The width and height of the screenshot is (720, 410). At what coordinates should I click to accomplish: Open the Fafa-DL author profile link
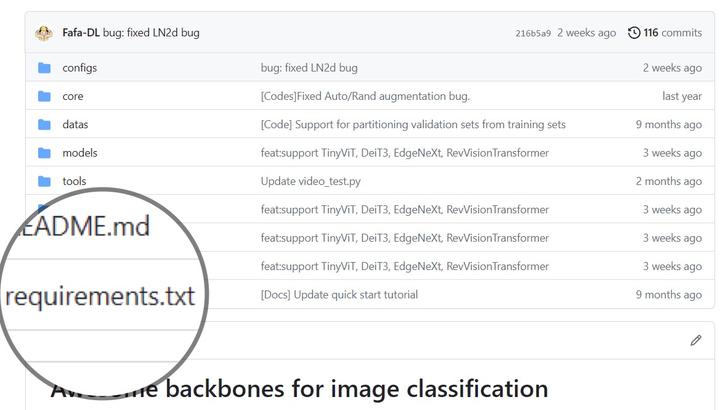tap(81, 33)
